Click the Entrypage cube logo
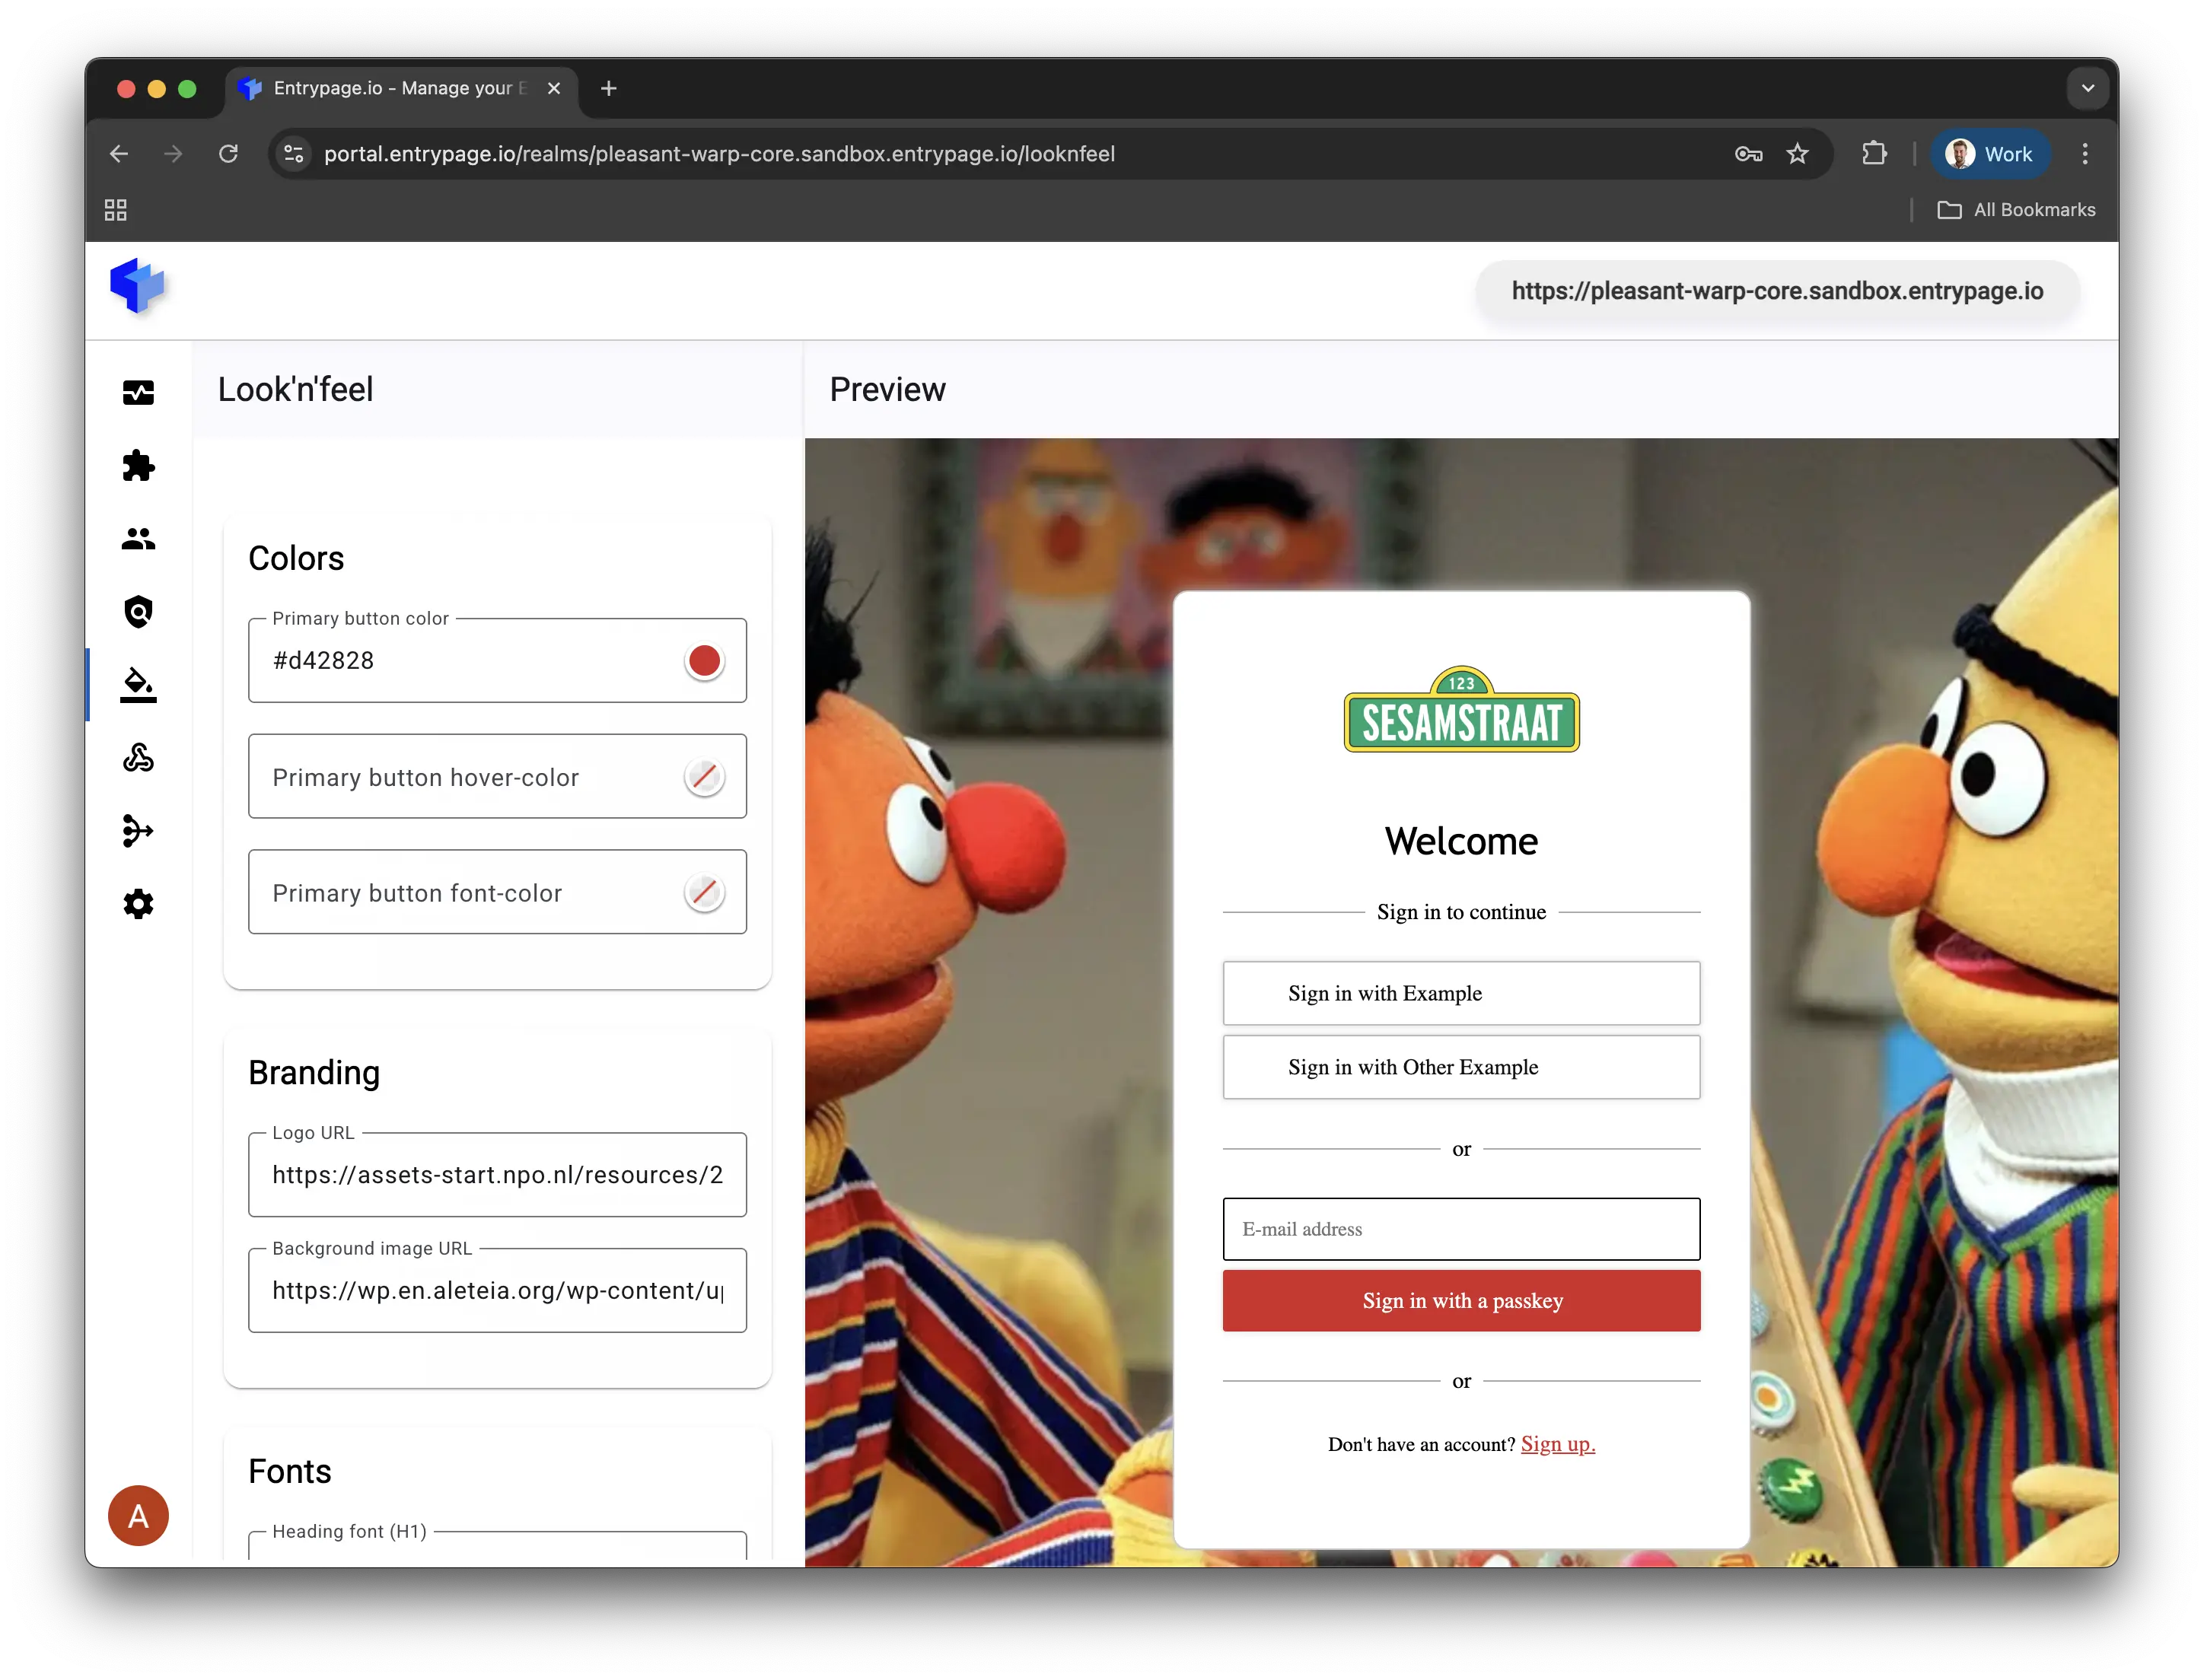The height and width of the screenshot is (1680, 2204). pos(138,287)
